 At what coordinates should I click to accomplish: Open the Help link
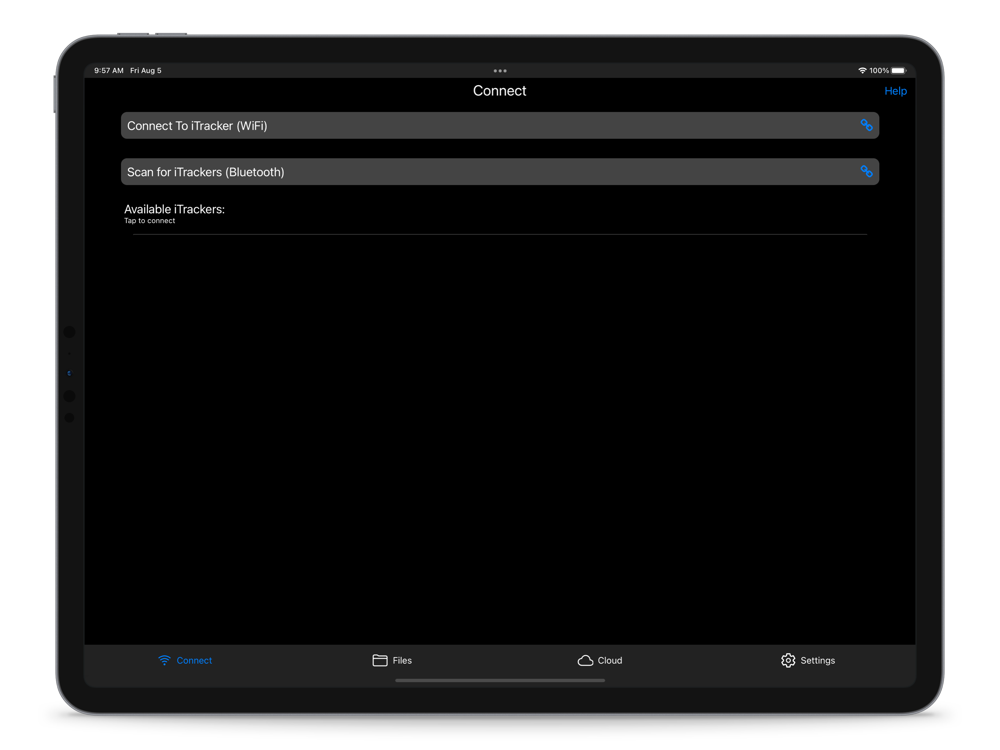[895, 91]
